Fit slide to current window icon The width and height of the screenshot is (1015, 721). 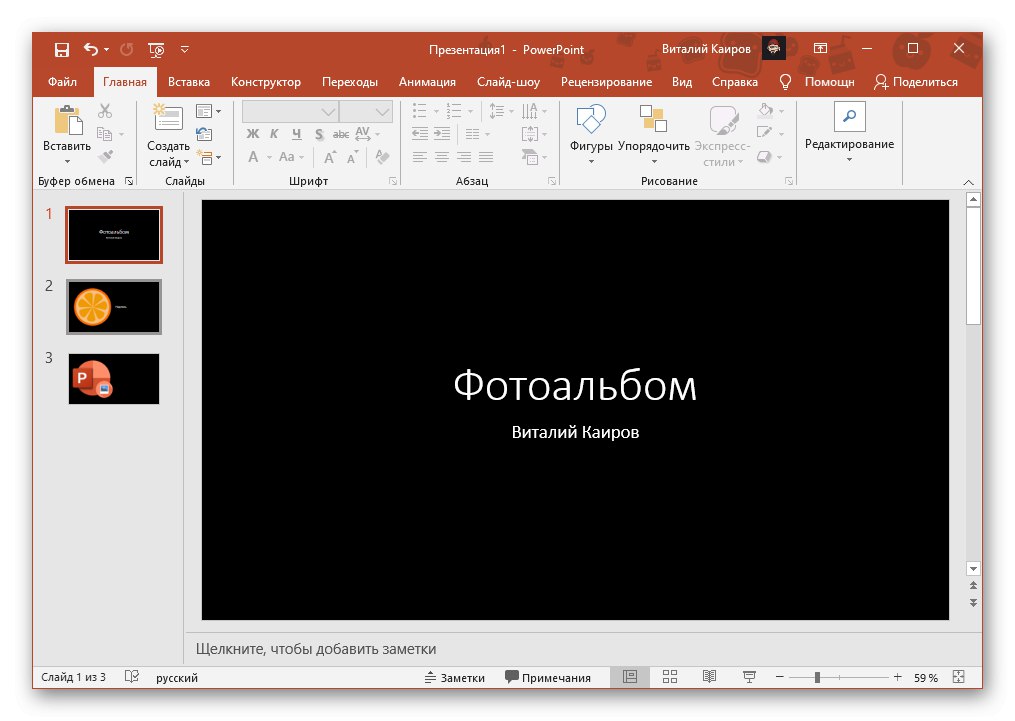[959, 677]
